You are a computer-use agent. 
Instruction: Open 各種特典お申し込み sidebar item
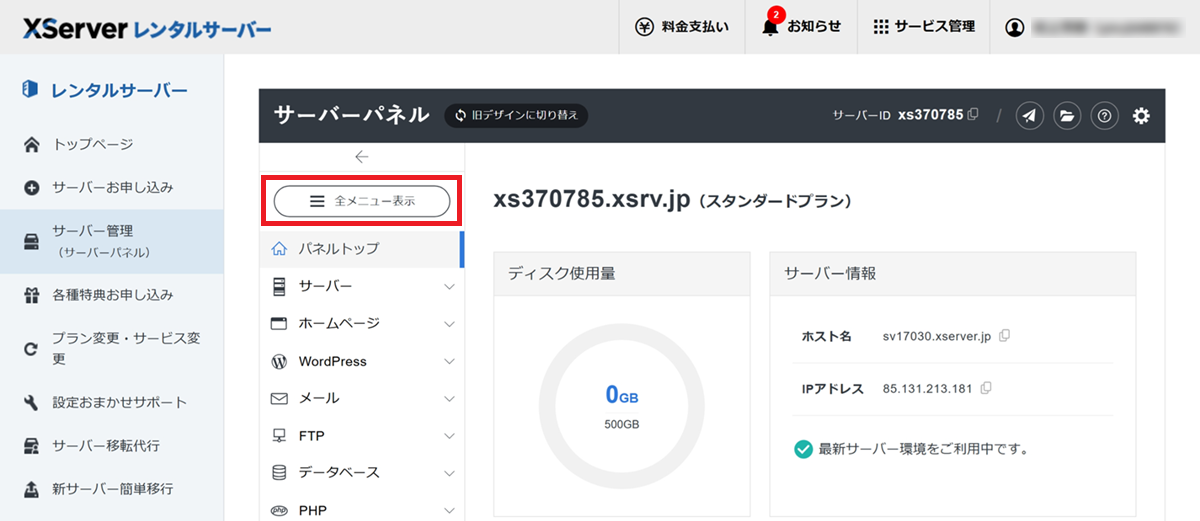coord(112,295)
